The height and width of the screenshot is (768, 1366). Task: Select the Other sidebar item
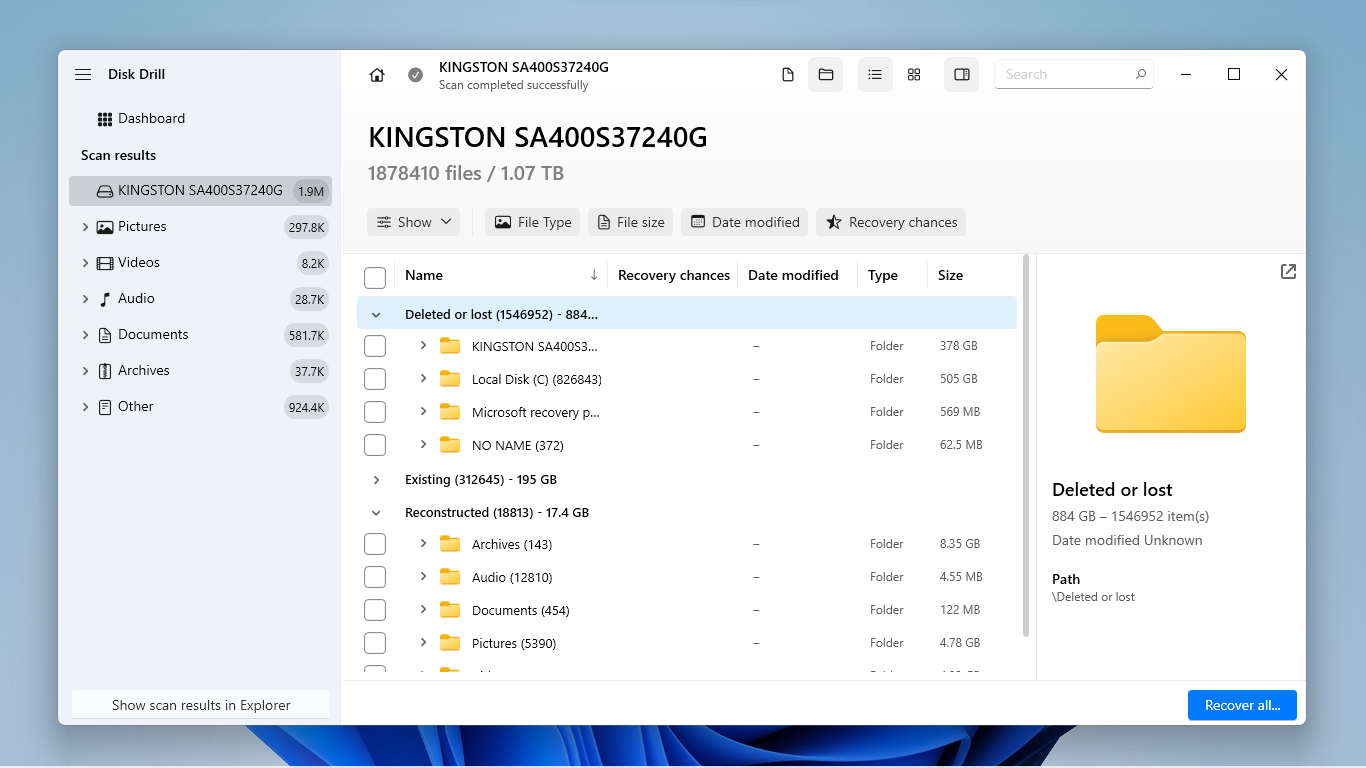pyautogui.click(x=136, y=407)
